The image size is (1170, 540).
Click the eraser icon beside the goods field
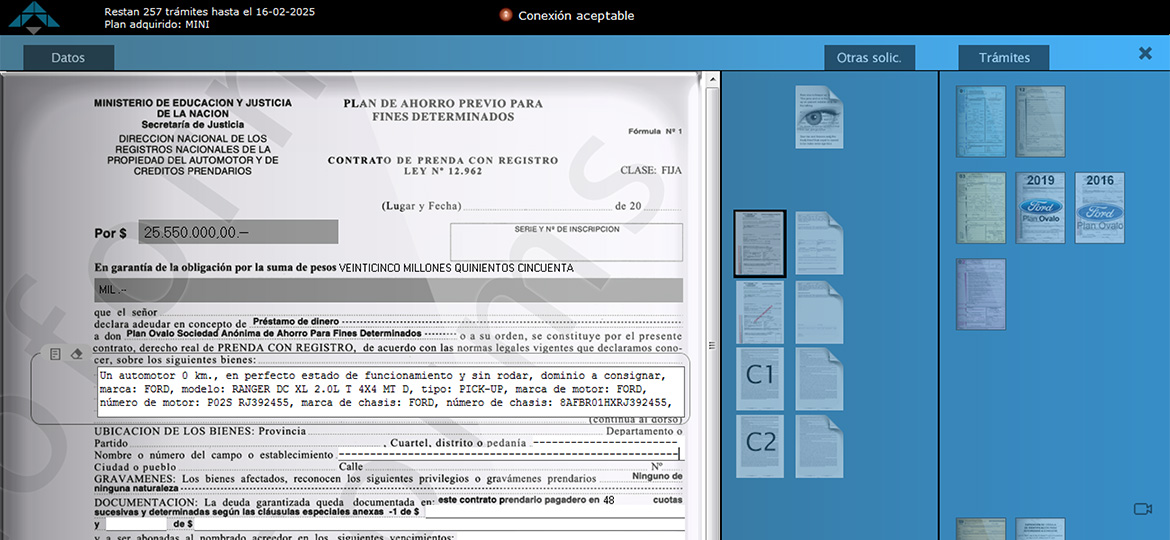[x=76, y=354]
